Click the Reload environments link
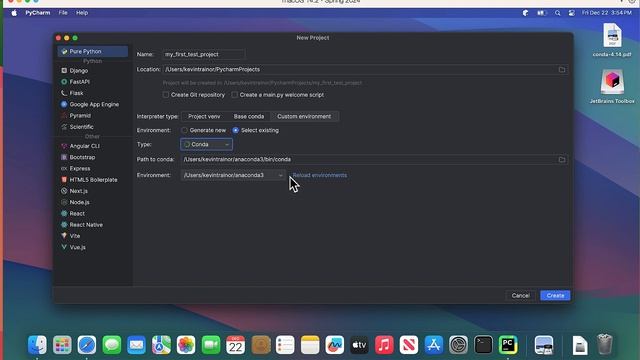The image size is (640, 360). tap(320, 175)
